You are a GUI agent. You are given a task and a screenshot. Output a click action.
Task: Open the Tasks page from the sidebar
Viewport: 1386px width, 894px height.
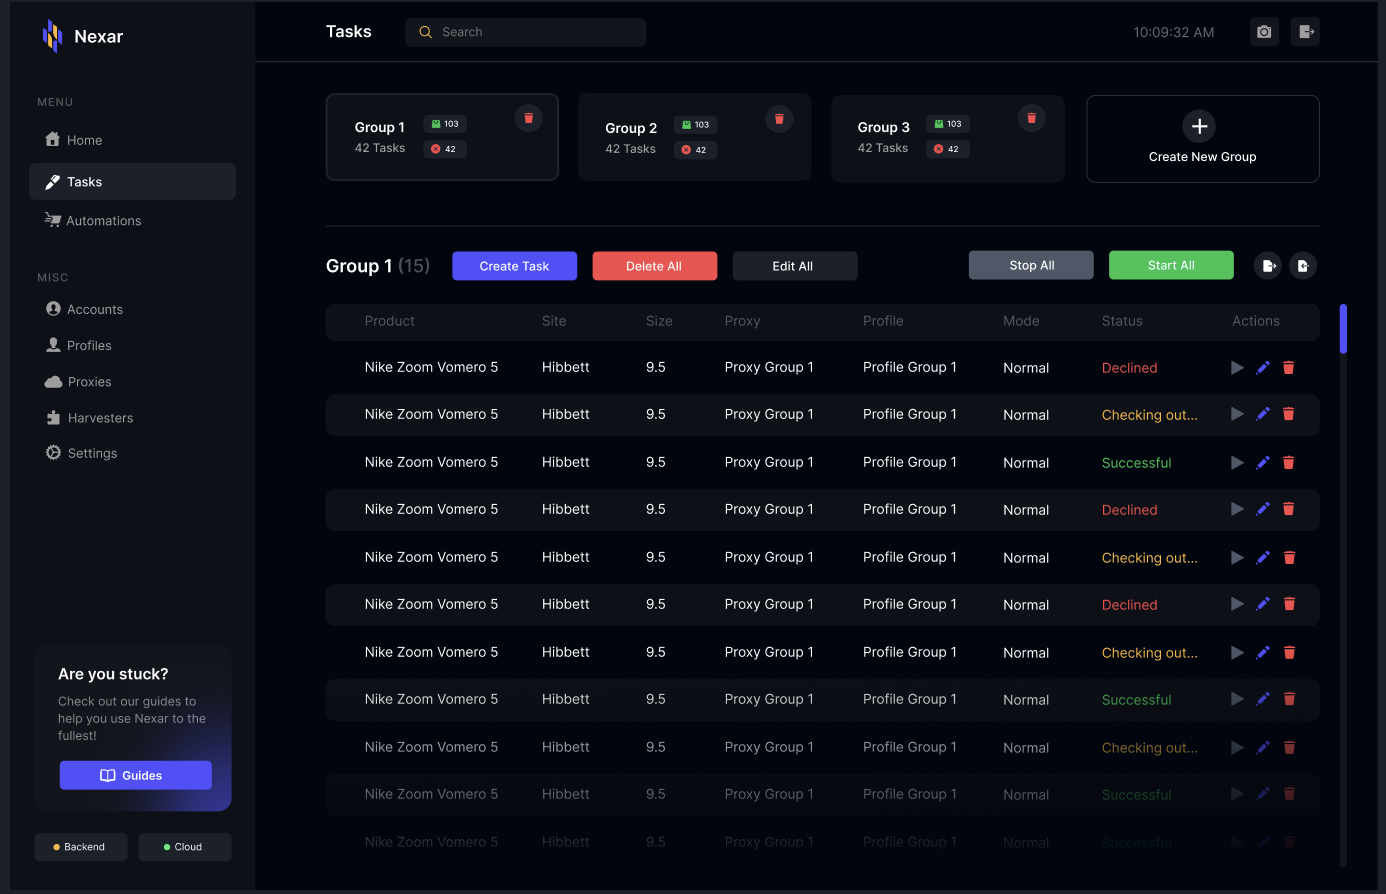point(132,182)
